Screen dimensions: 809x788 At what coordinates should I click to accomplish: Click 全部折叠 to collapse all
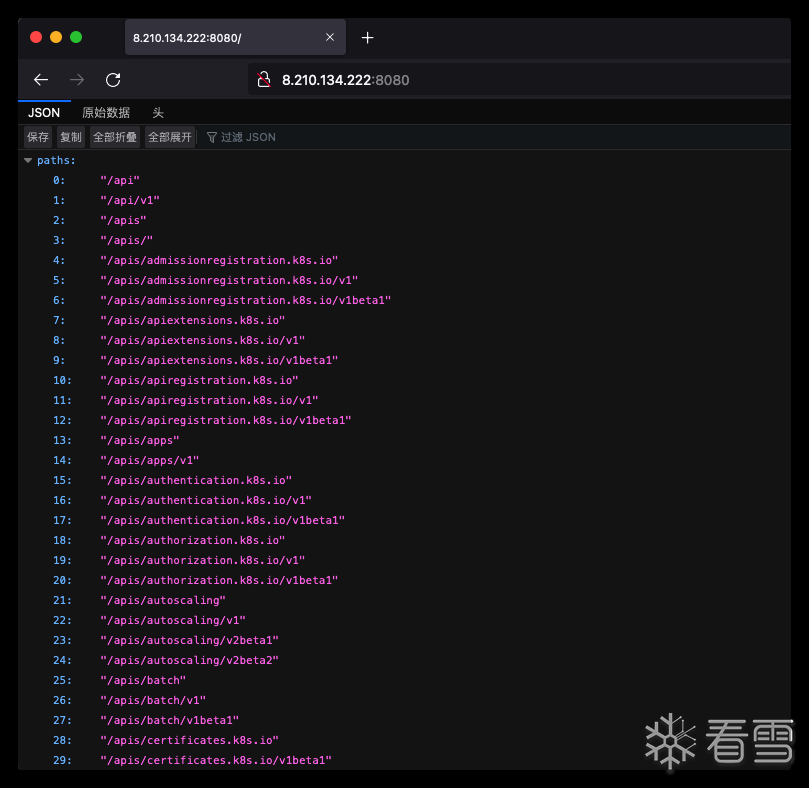point(115,137)
